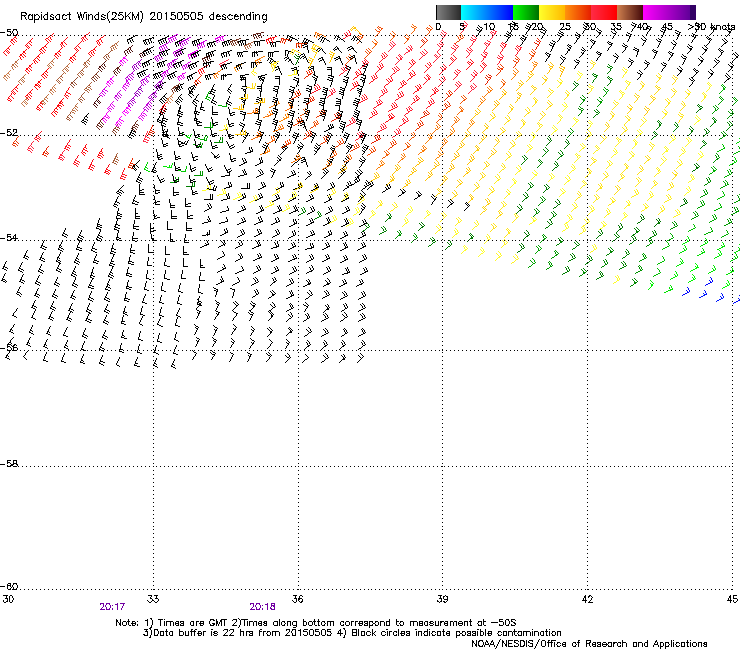
Task: Click the 'NOAA/NESDIS/Office of Research and Applications' credit
Action: (x=589, y=644)
